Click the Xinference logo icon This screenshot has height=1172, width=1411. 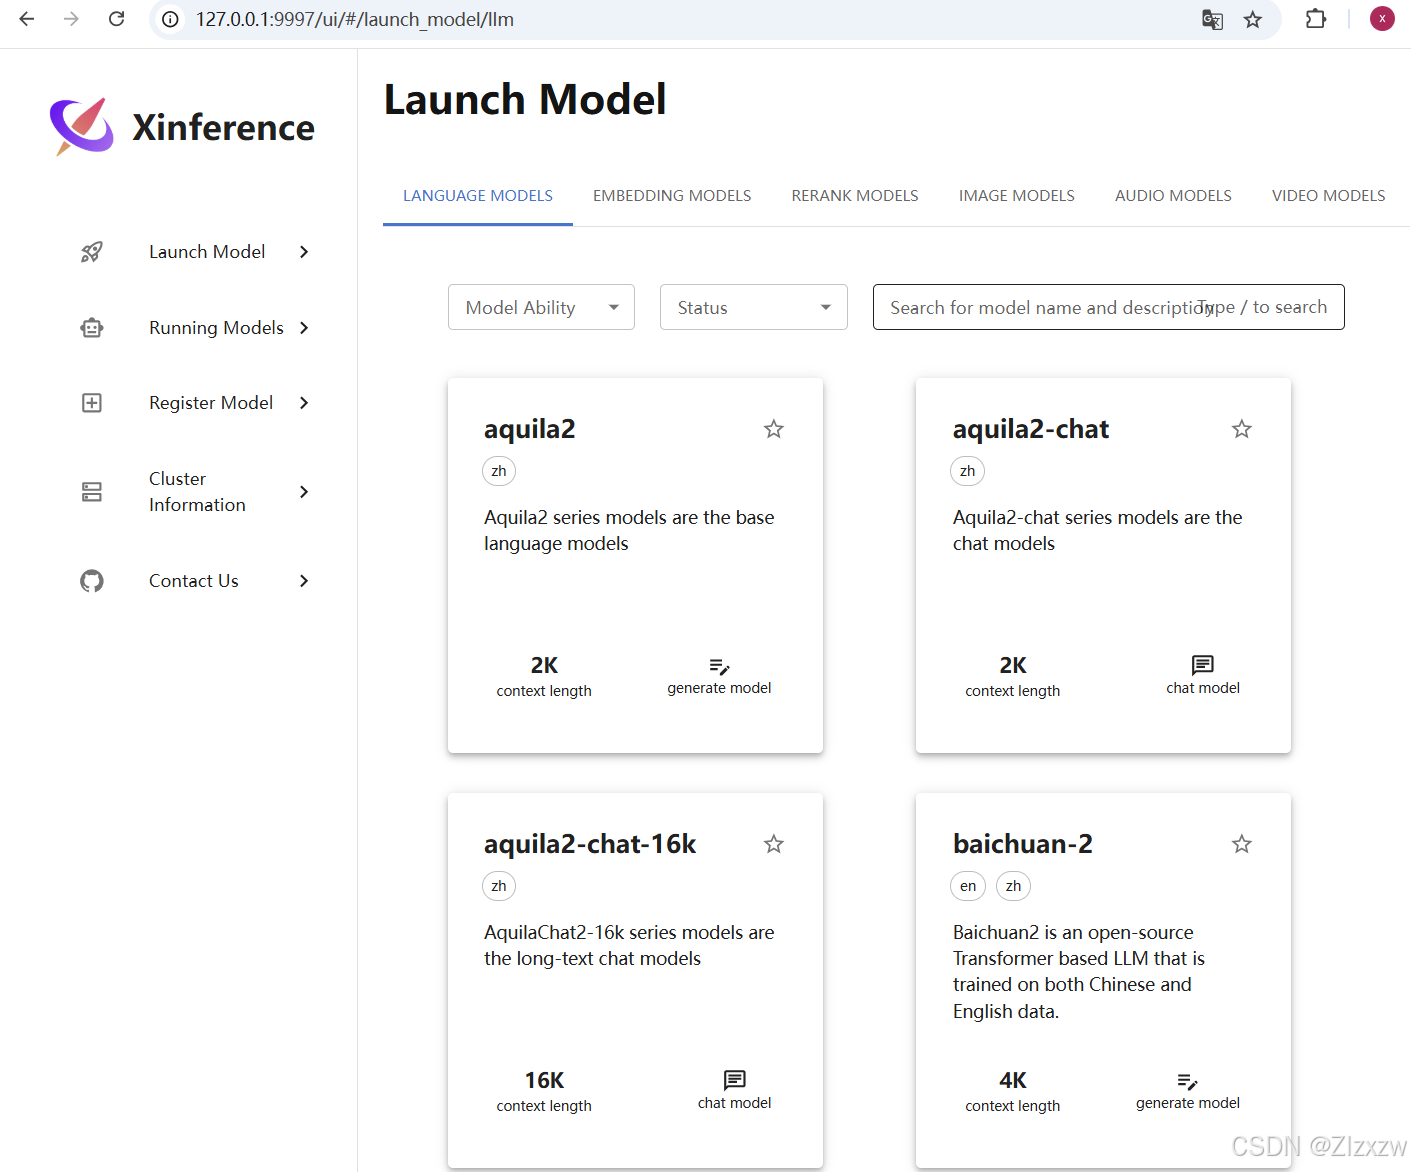point(82,126)
